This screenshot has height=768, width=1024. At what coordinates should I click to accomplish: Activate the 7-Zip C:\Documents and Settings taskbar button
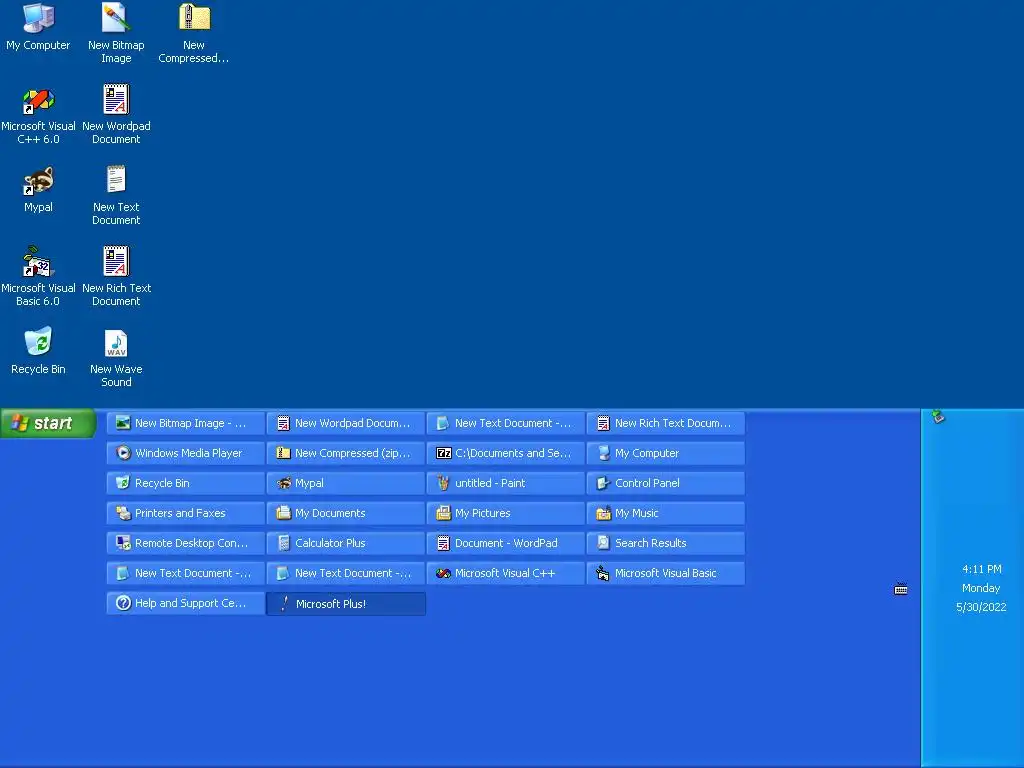point(505,453)
